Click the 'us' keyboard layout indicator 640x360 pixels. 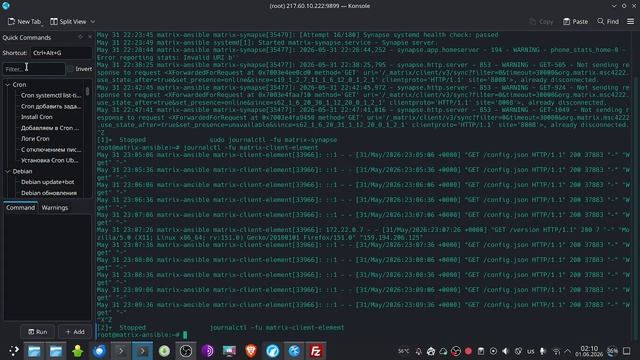[531, 351]
